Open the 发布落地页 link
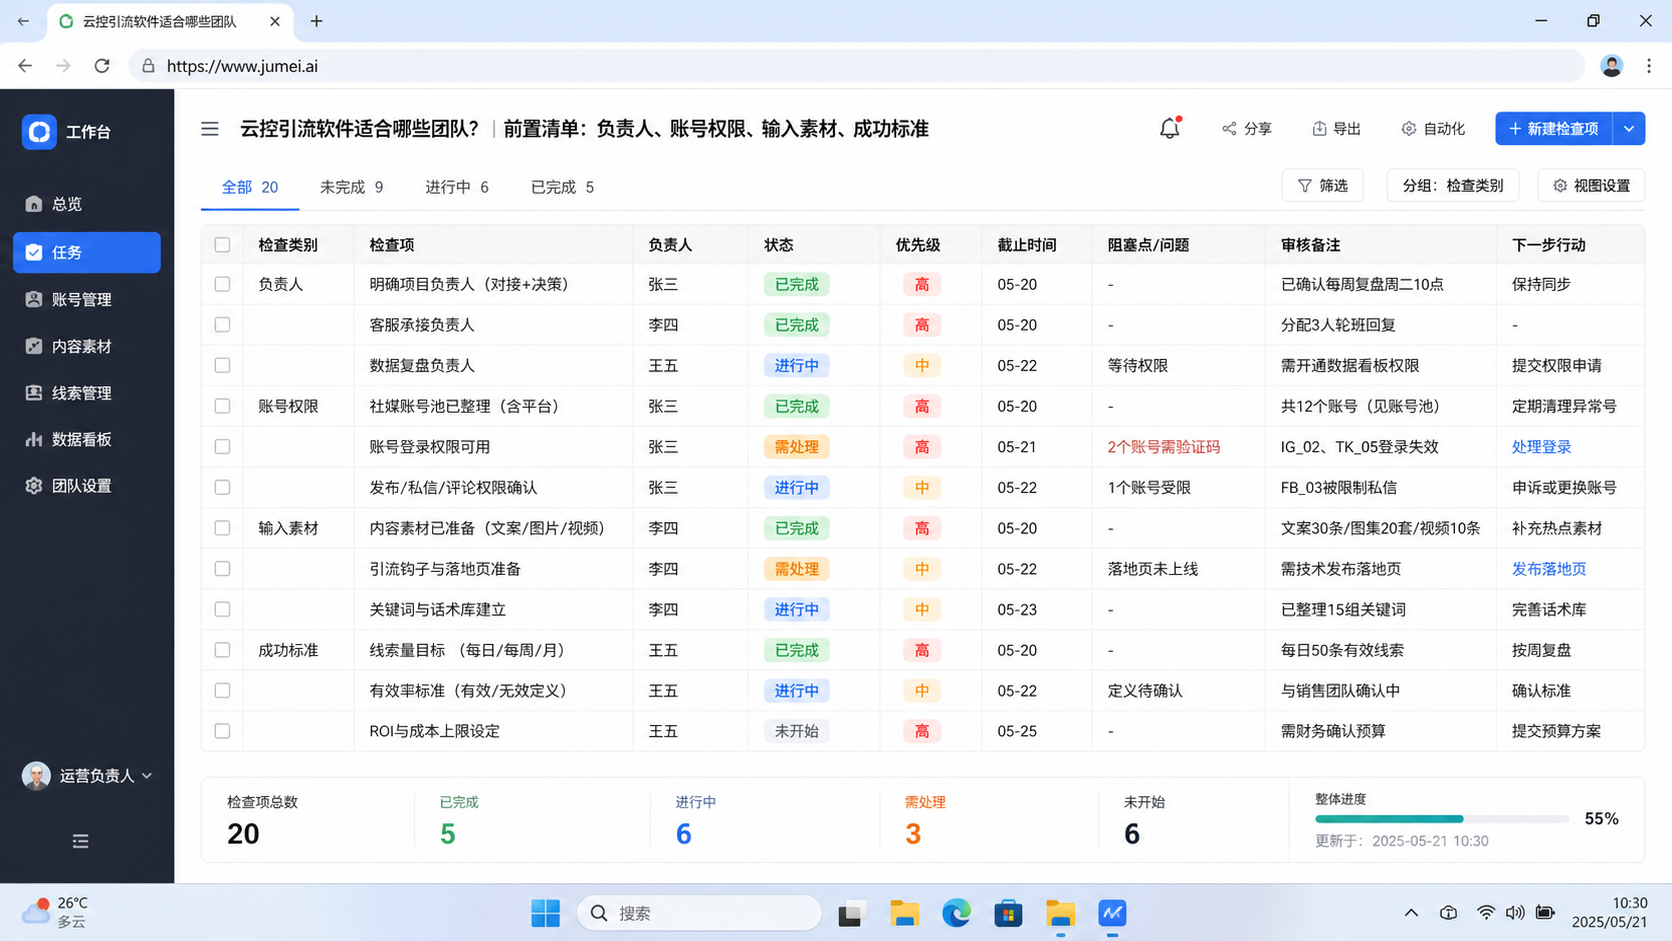Viewport: 1672px width, 941px height. 1548,569
